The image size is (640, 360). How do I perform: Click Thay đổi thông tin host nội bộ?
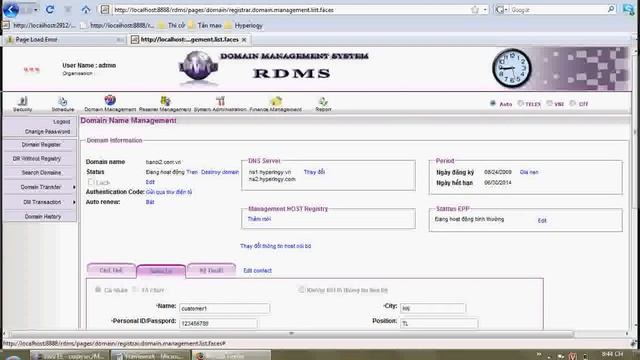[276, 246]
